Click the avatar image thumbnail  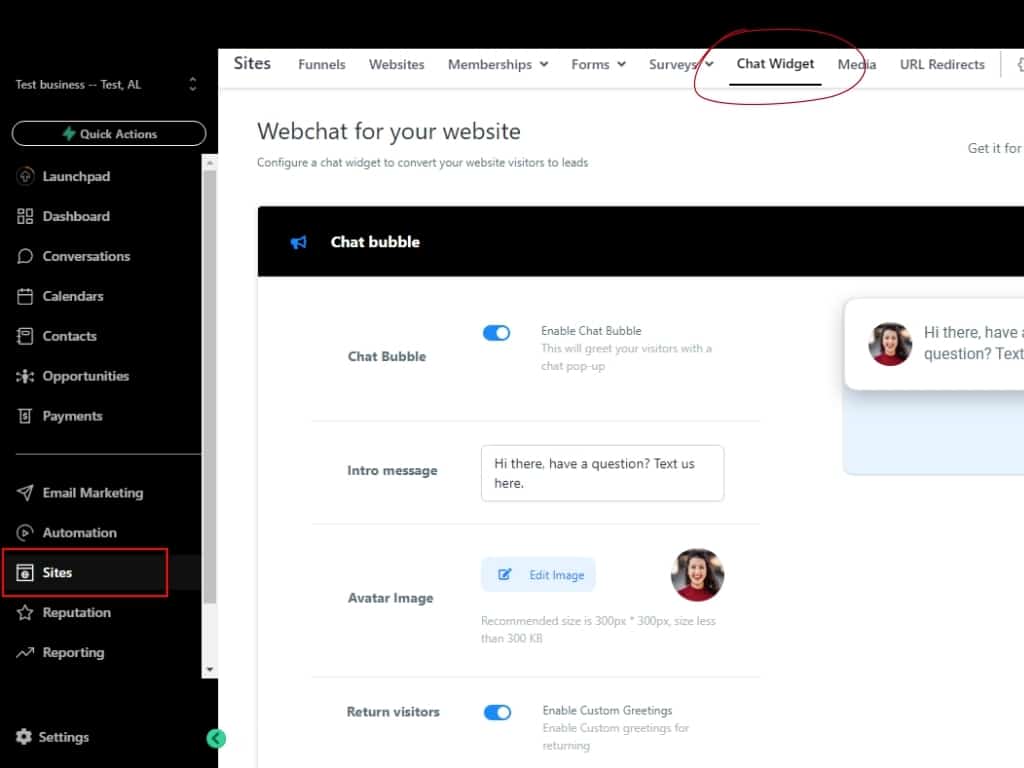tap(697, 575)
